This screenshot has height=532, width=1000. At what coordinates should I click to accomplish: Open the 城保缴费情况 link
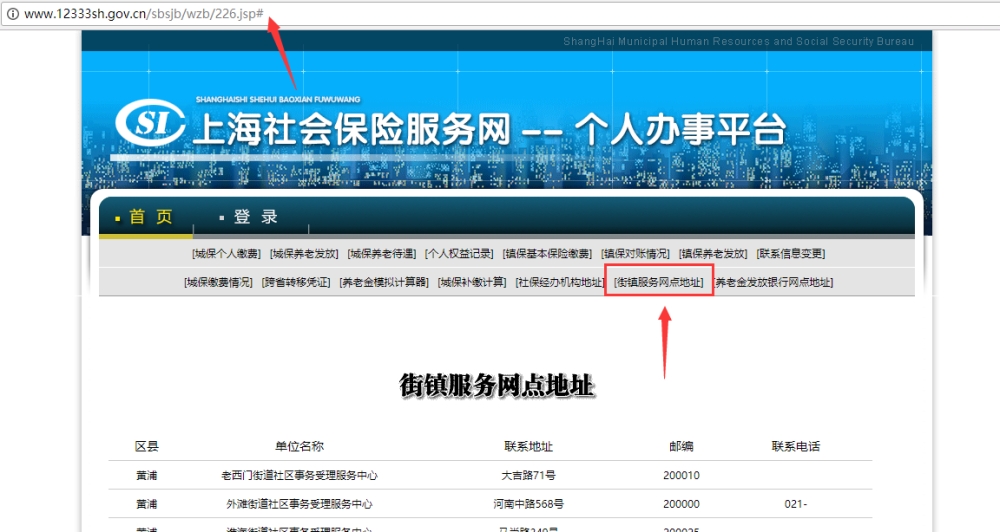coord(218,283)
